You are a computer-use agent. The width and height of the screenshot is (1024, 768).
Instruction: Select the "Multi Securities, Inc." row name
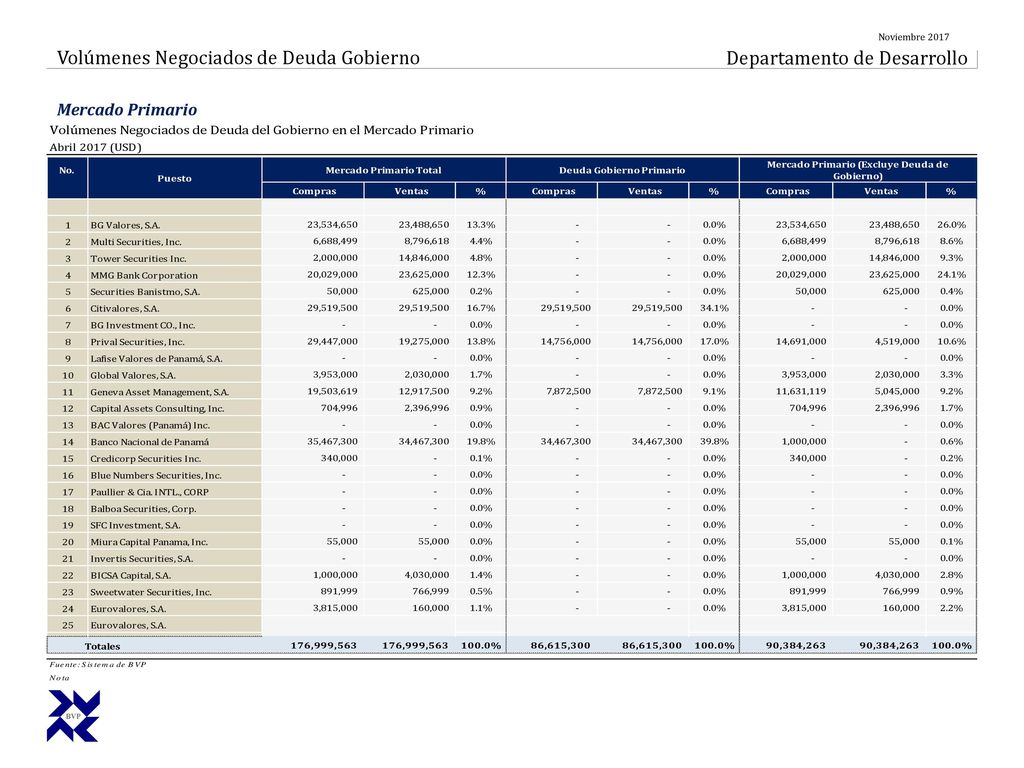point(136,242)
